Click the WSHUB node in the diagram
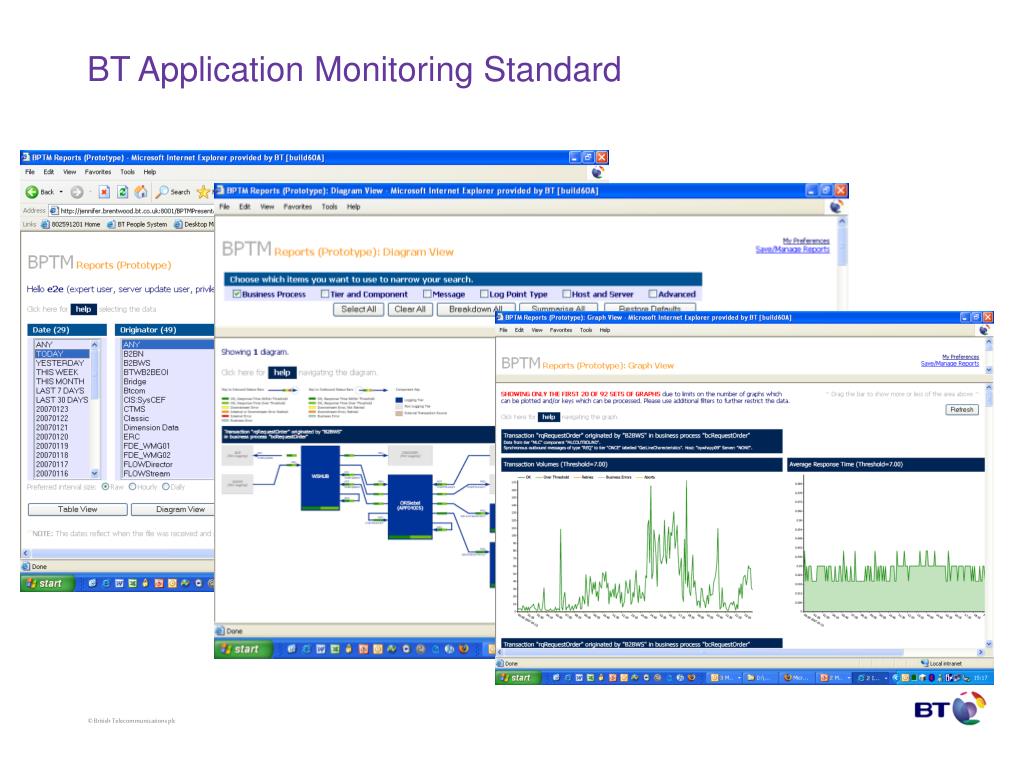This screenshot has height=768, width=1024. pyautogui.click(x=320, y=477)
